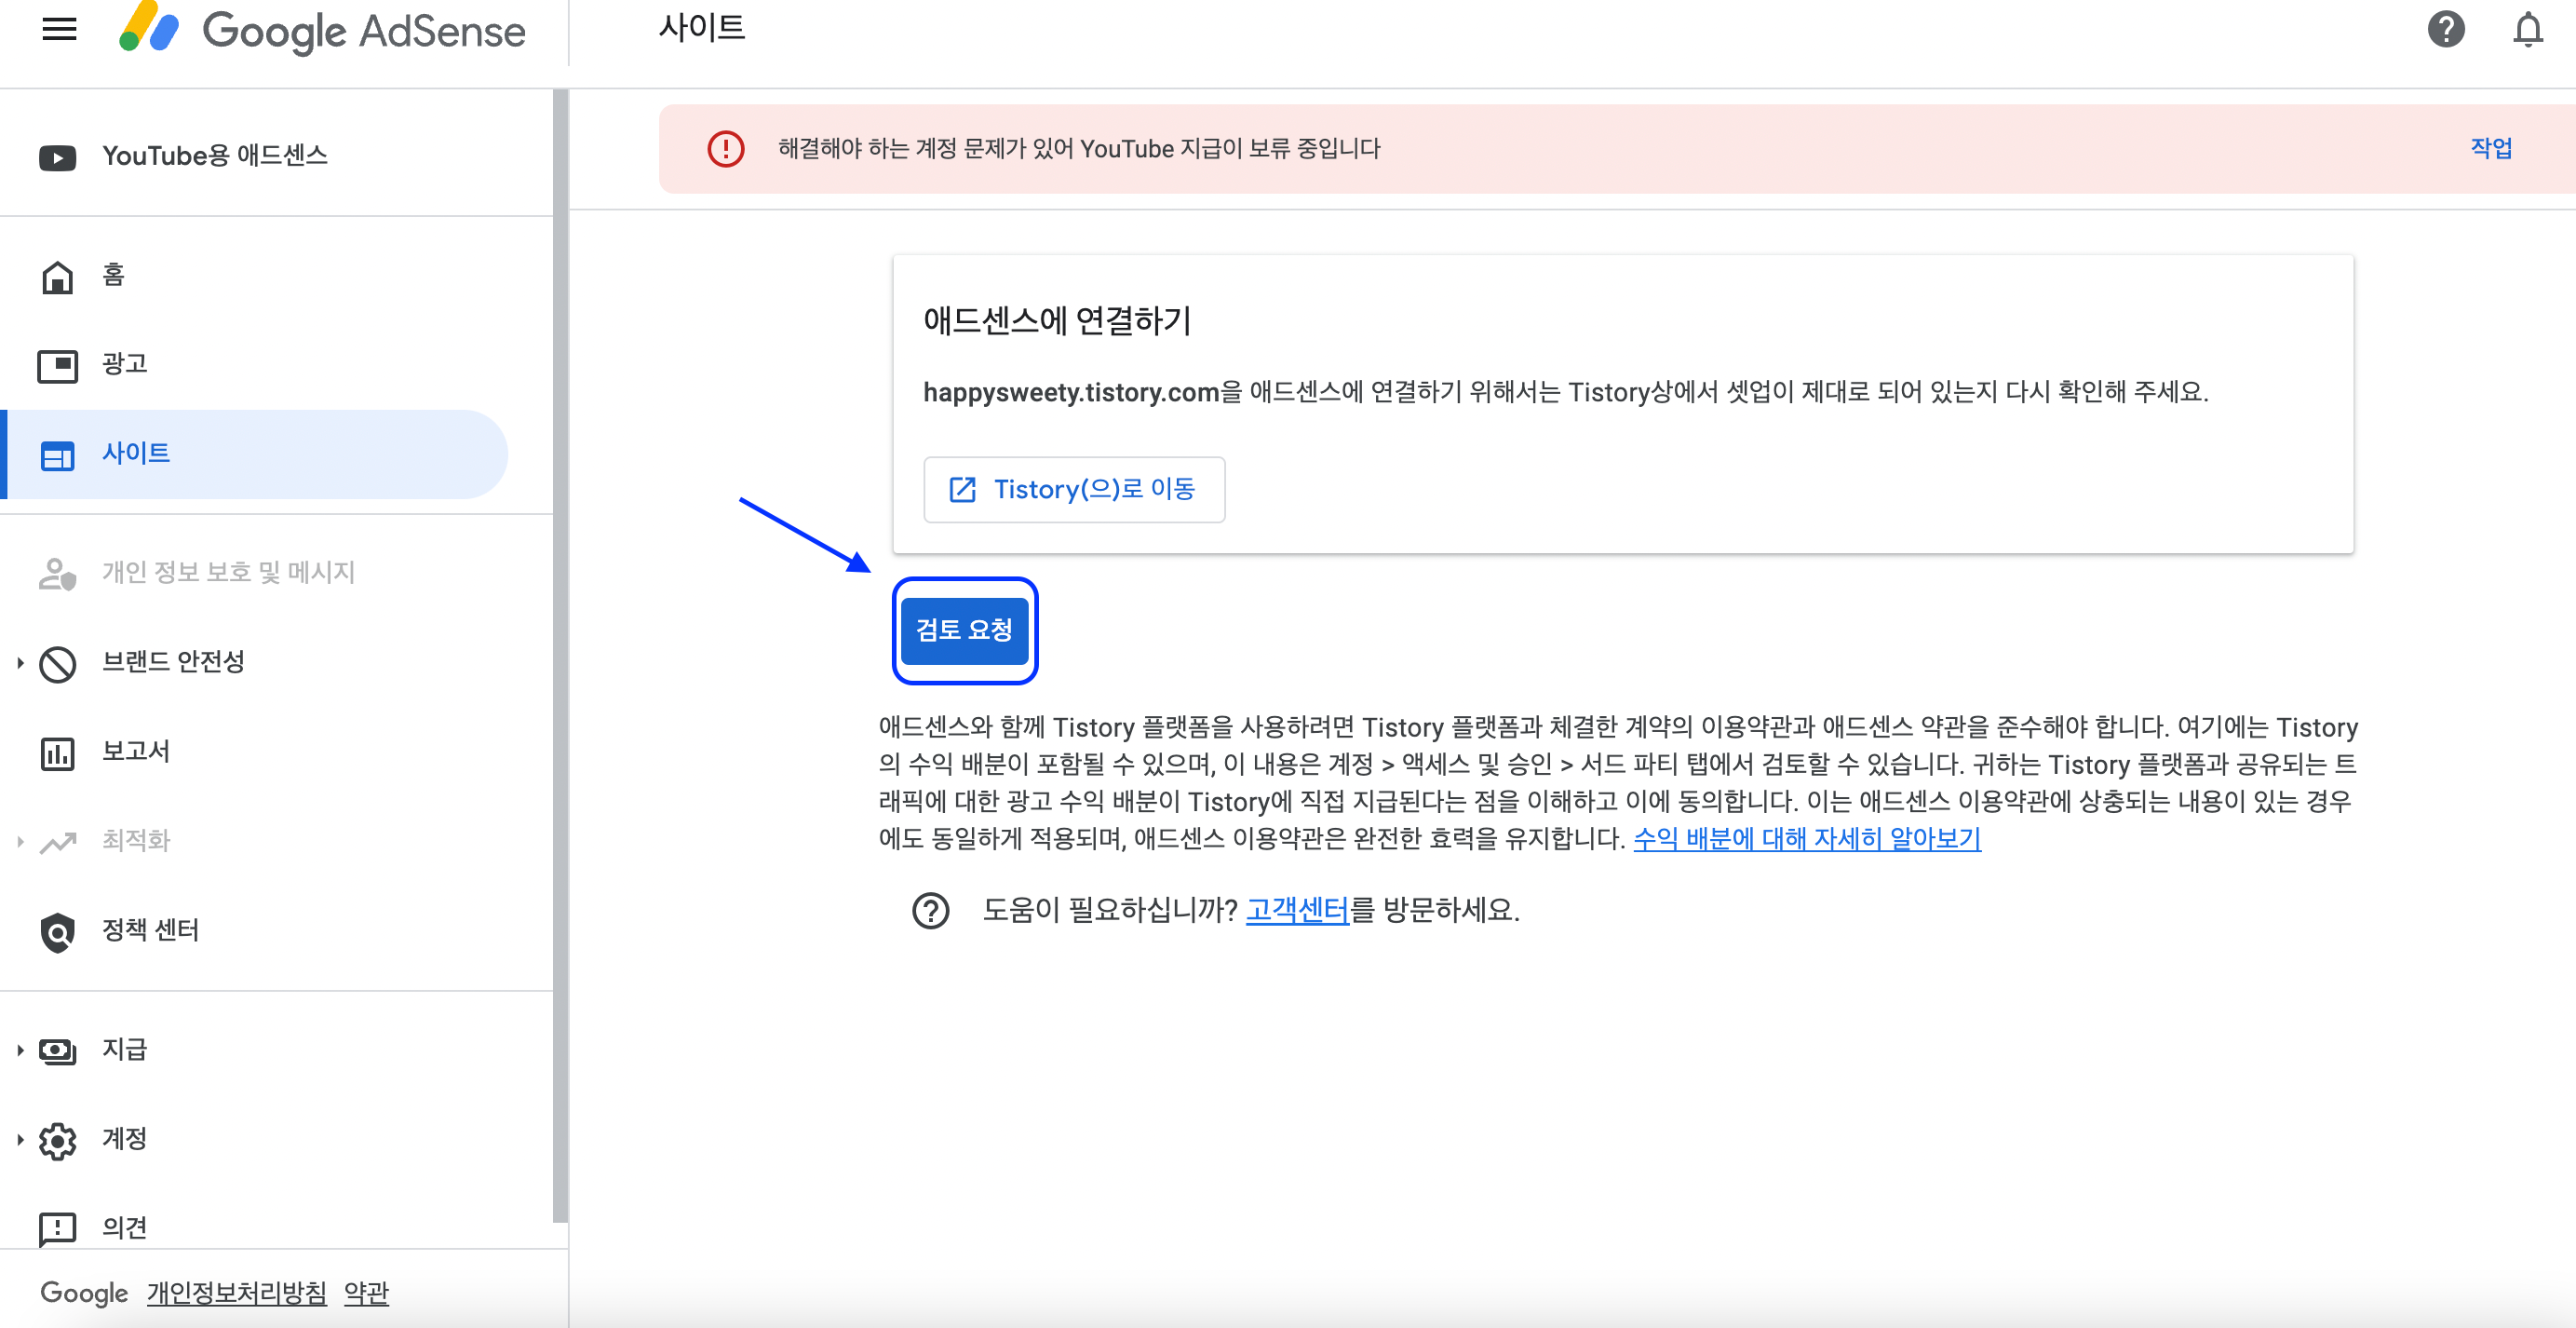Click the reports bar chart icon
The width and height of the screenshot is (2576, 1328).
[x=57, y=753]
